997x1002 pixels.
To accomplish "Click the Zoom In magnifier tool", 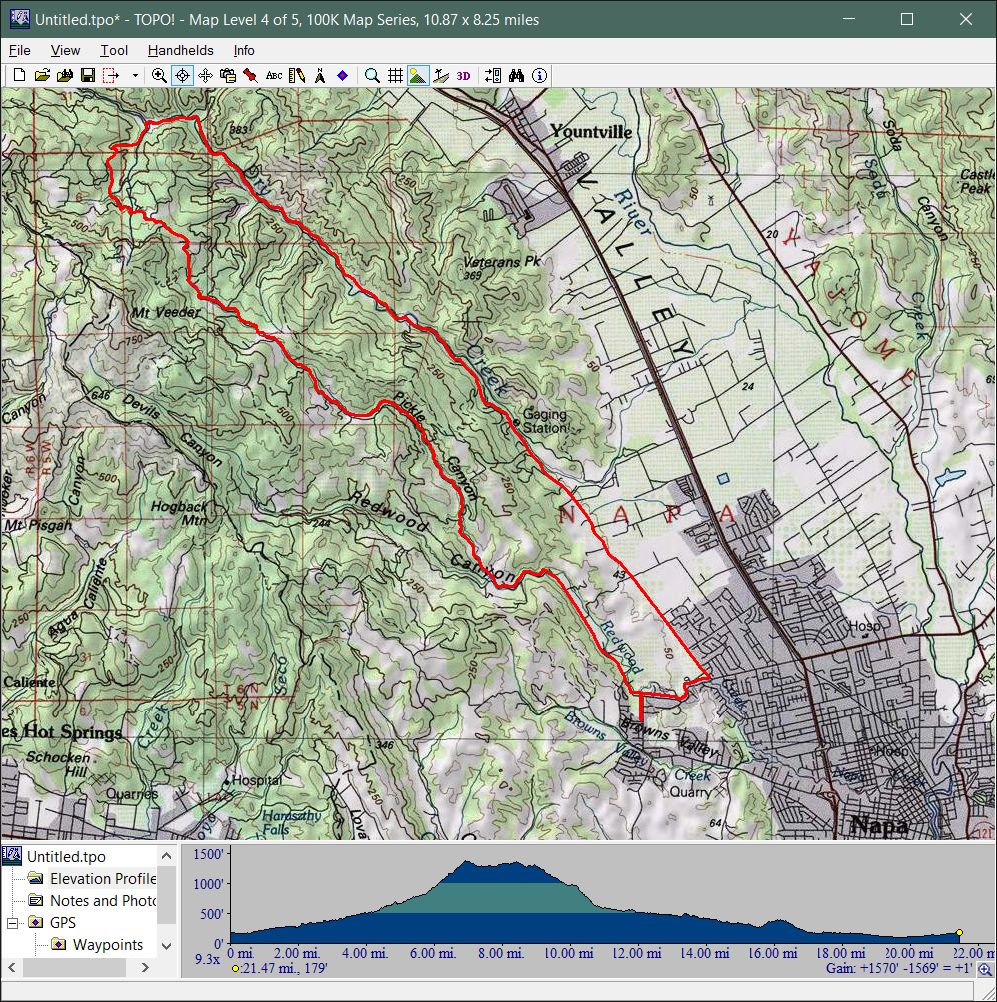I will coord(159,75).
